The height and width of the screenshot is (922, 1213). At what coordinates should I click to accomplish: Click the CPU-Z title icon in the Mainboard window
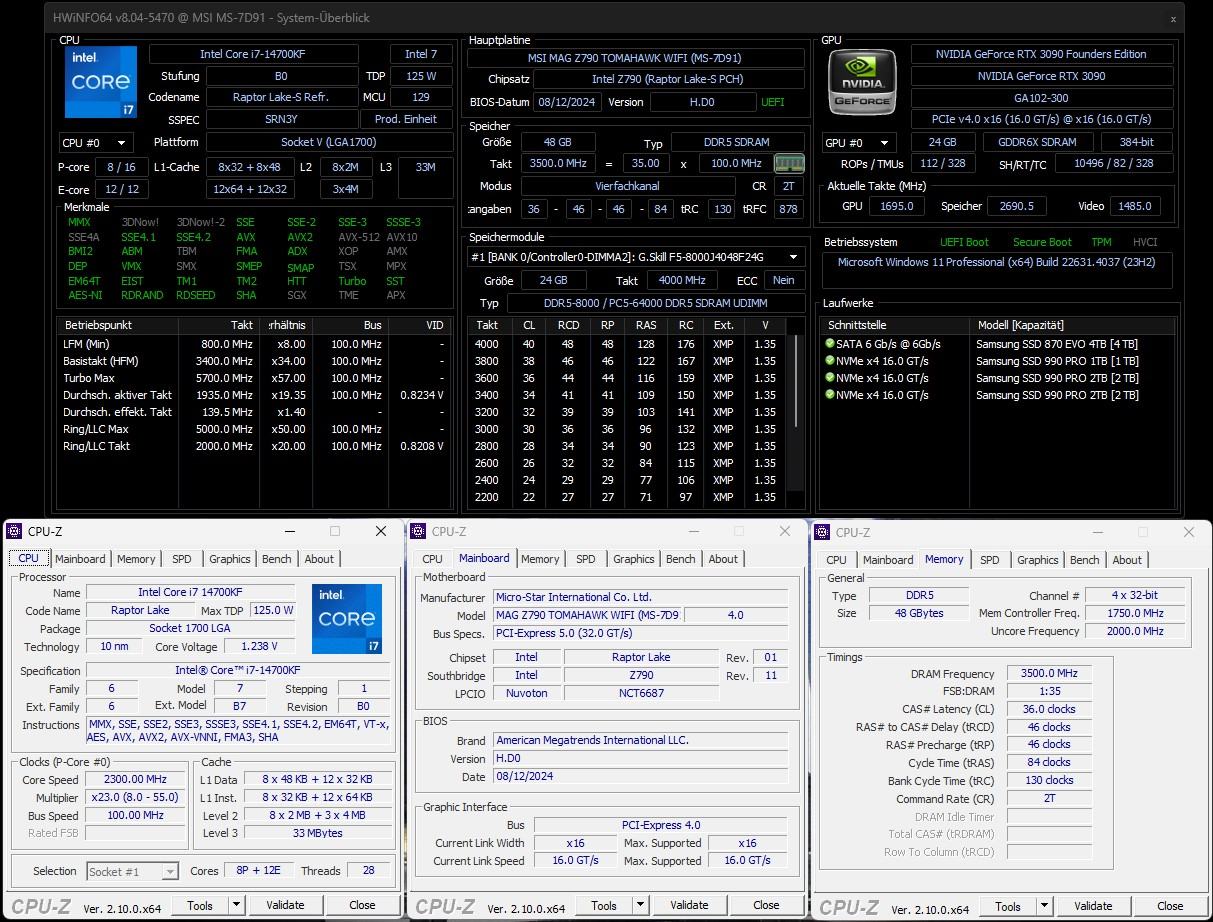click(420, 532)
